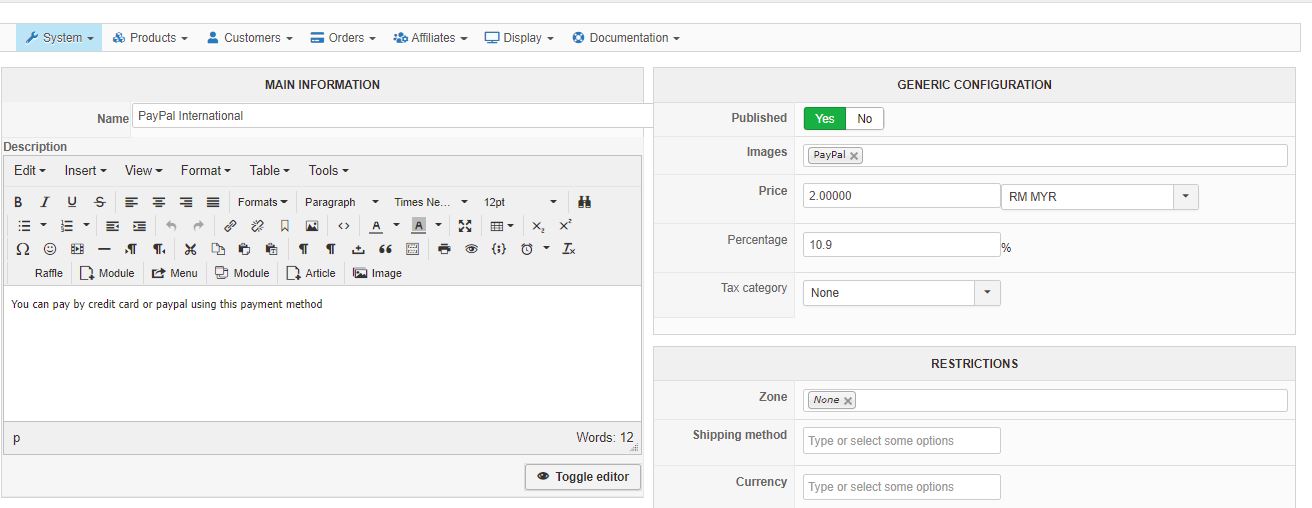Set Published to Yes
This screenshot has width=1312, height=508.
(824, 119)
